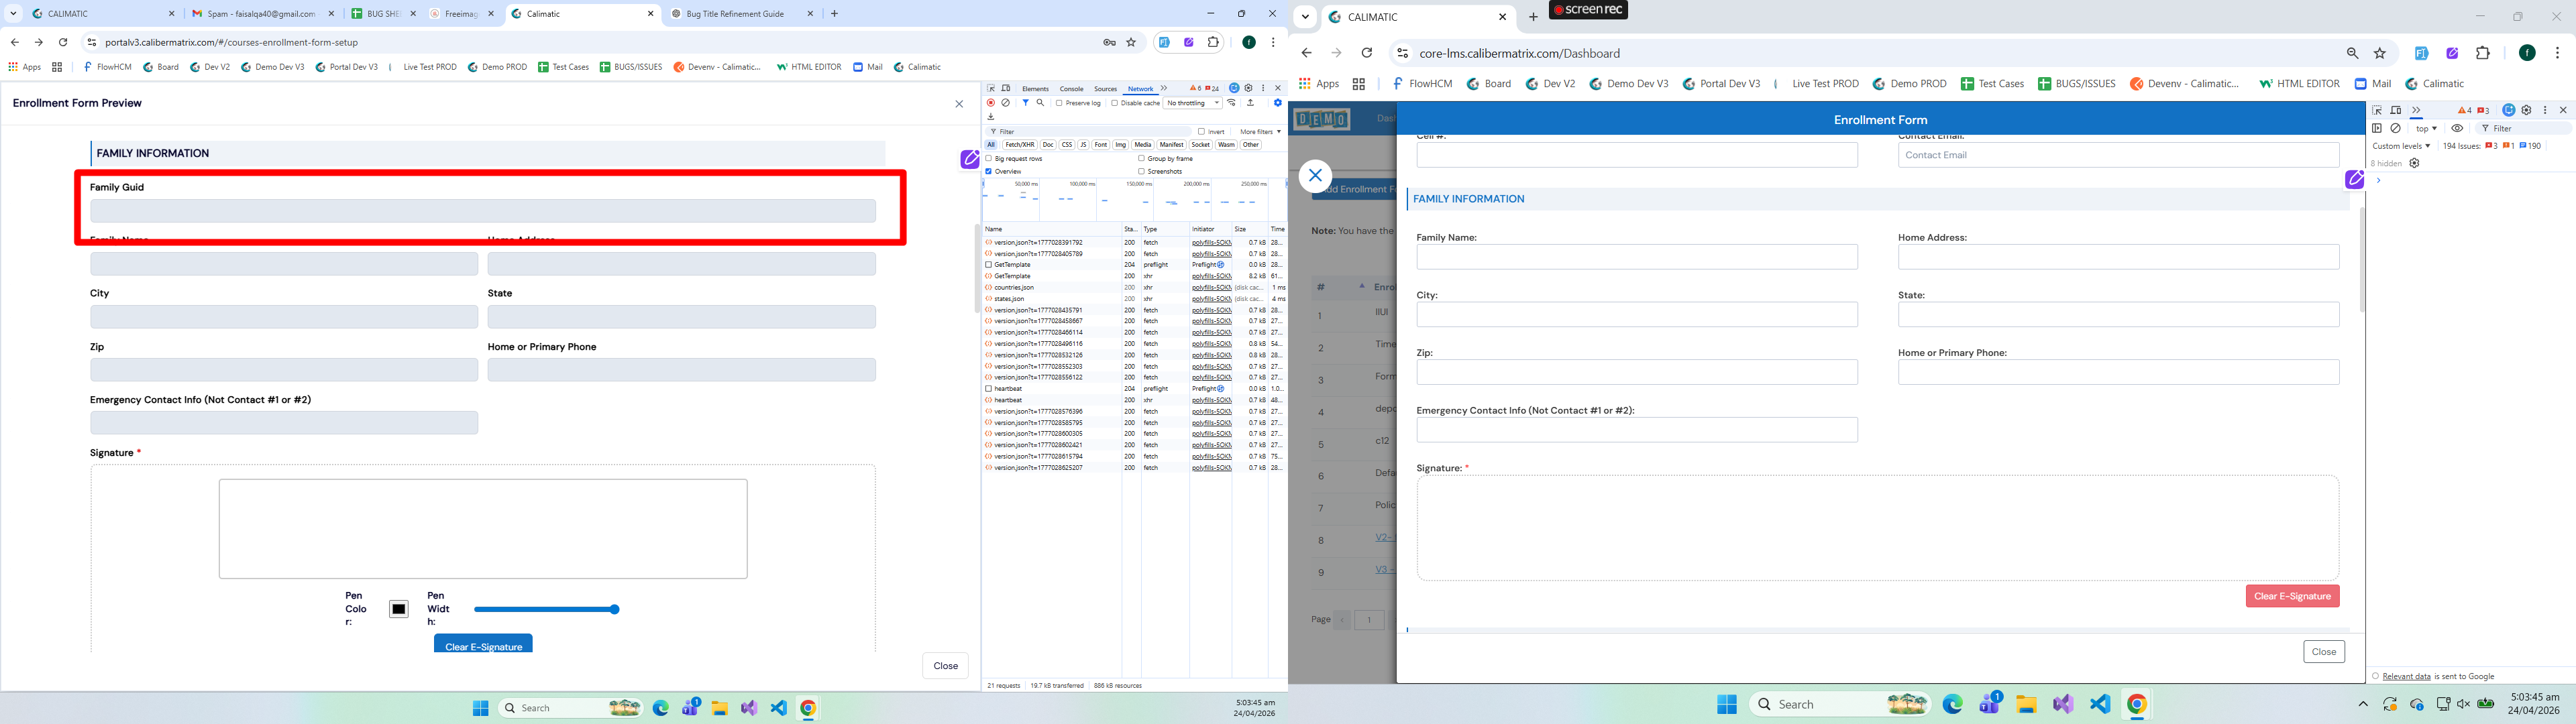Click Close button in Enrollment Form Preview
Screen dimensions: 2576x724
[946, 666]
